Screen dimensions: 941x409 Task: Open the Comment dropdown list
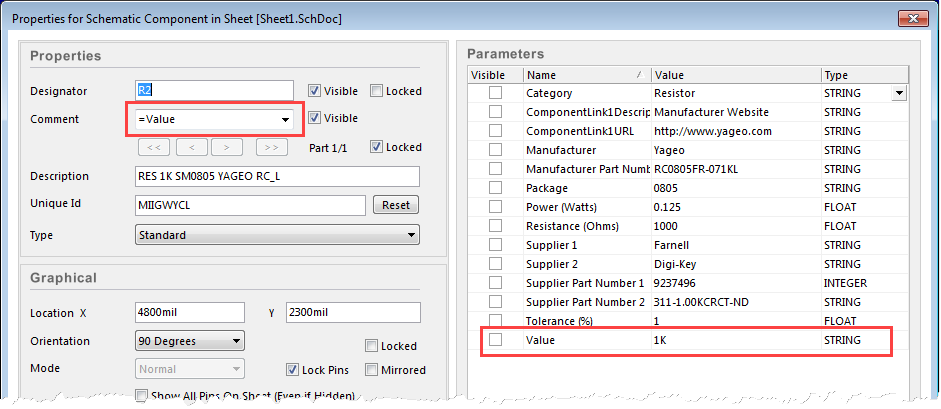click(x=287, y=120)
